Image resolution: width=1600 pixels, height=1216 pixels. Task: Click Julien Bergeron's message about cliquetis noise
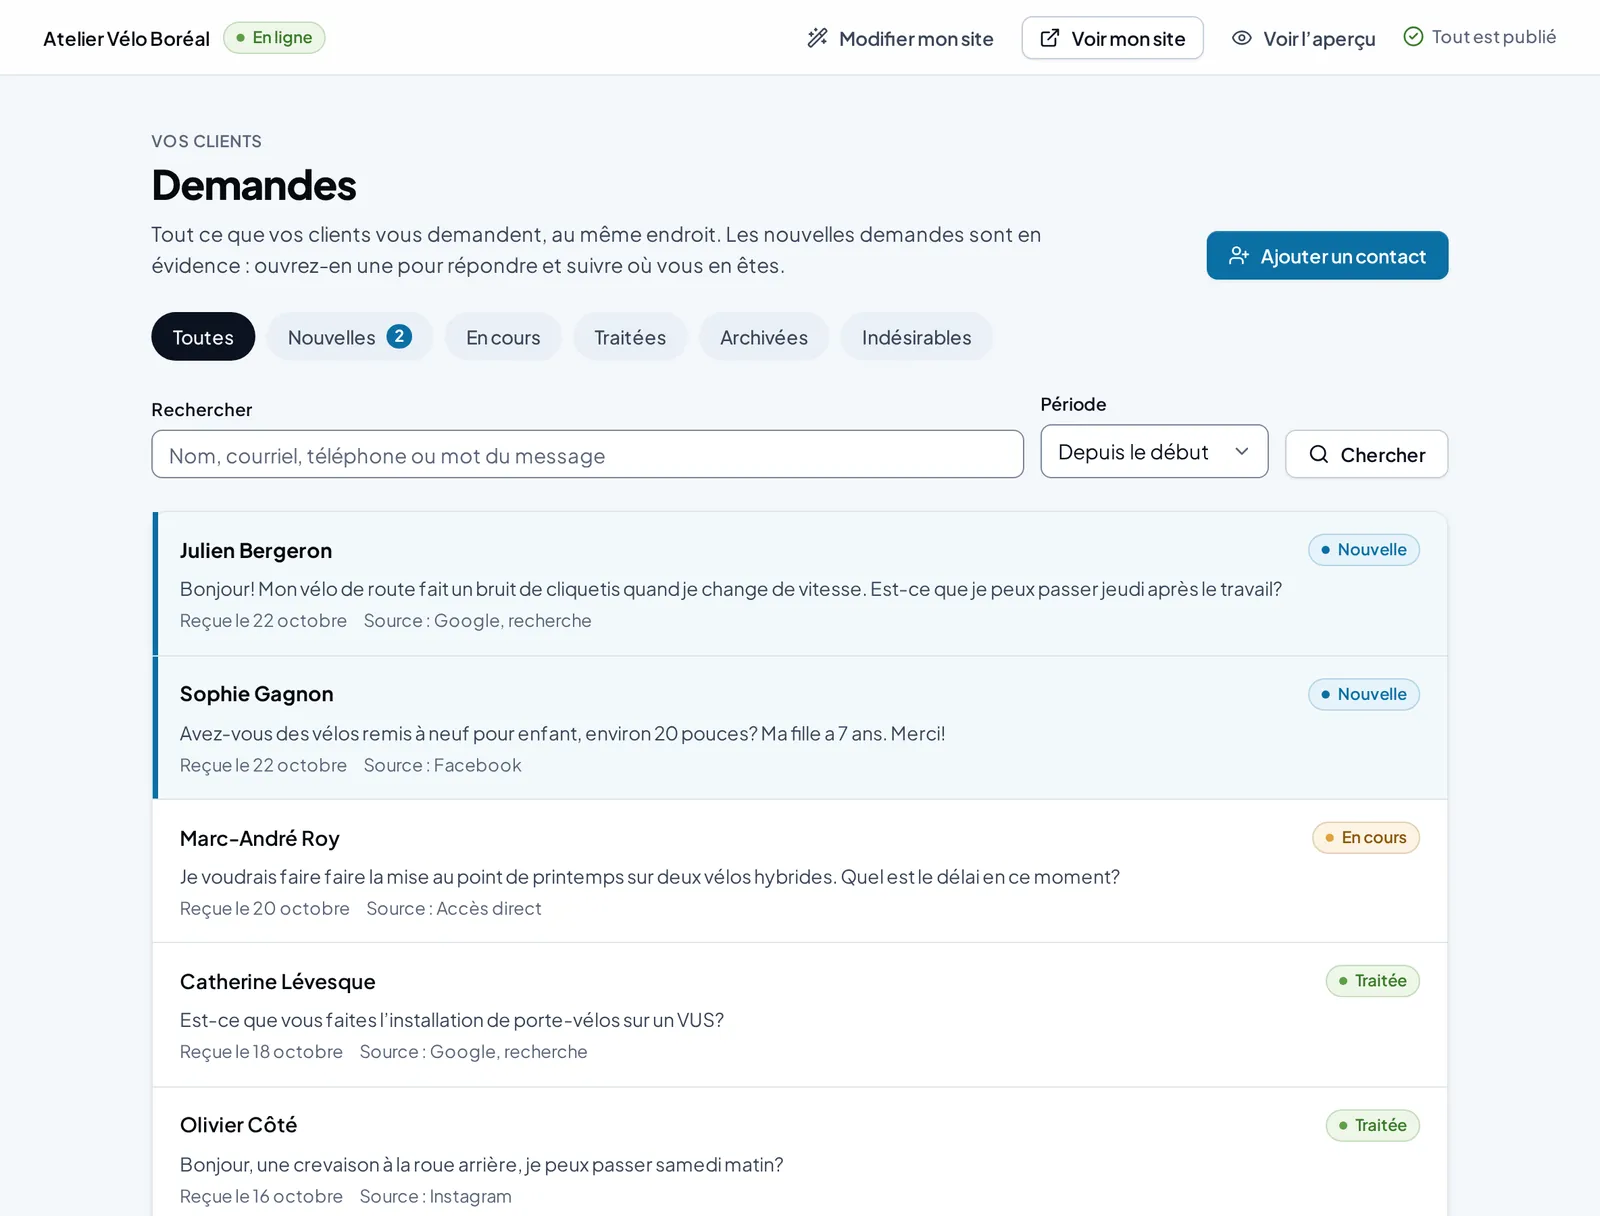click(x=731, y=589)
